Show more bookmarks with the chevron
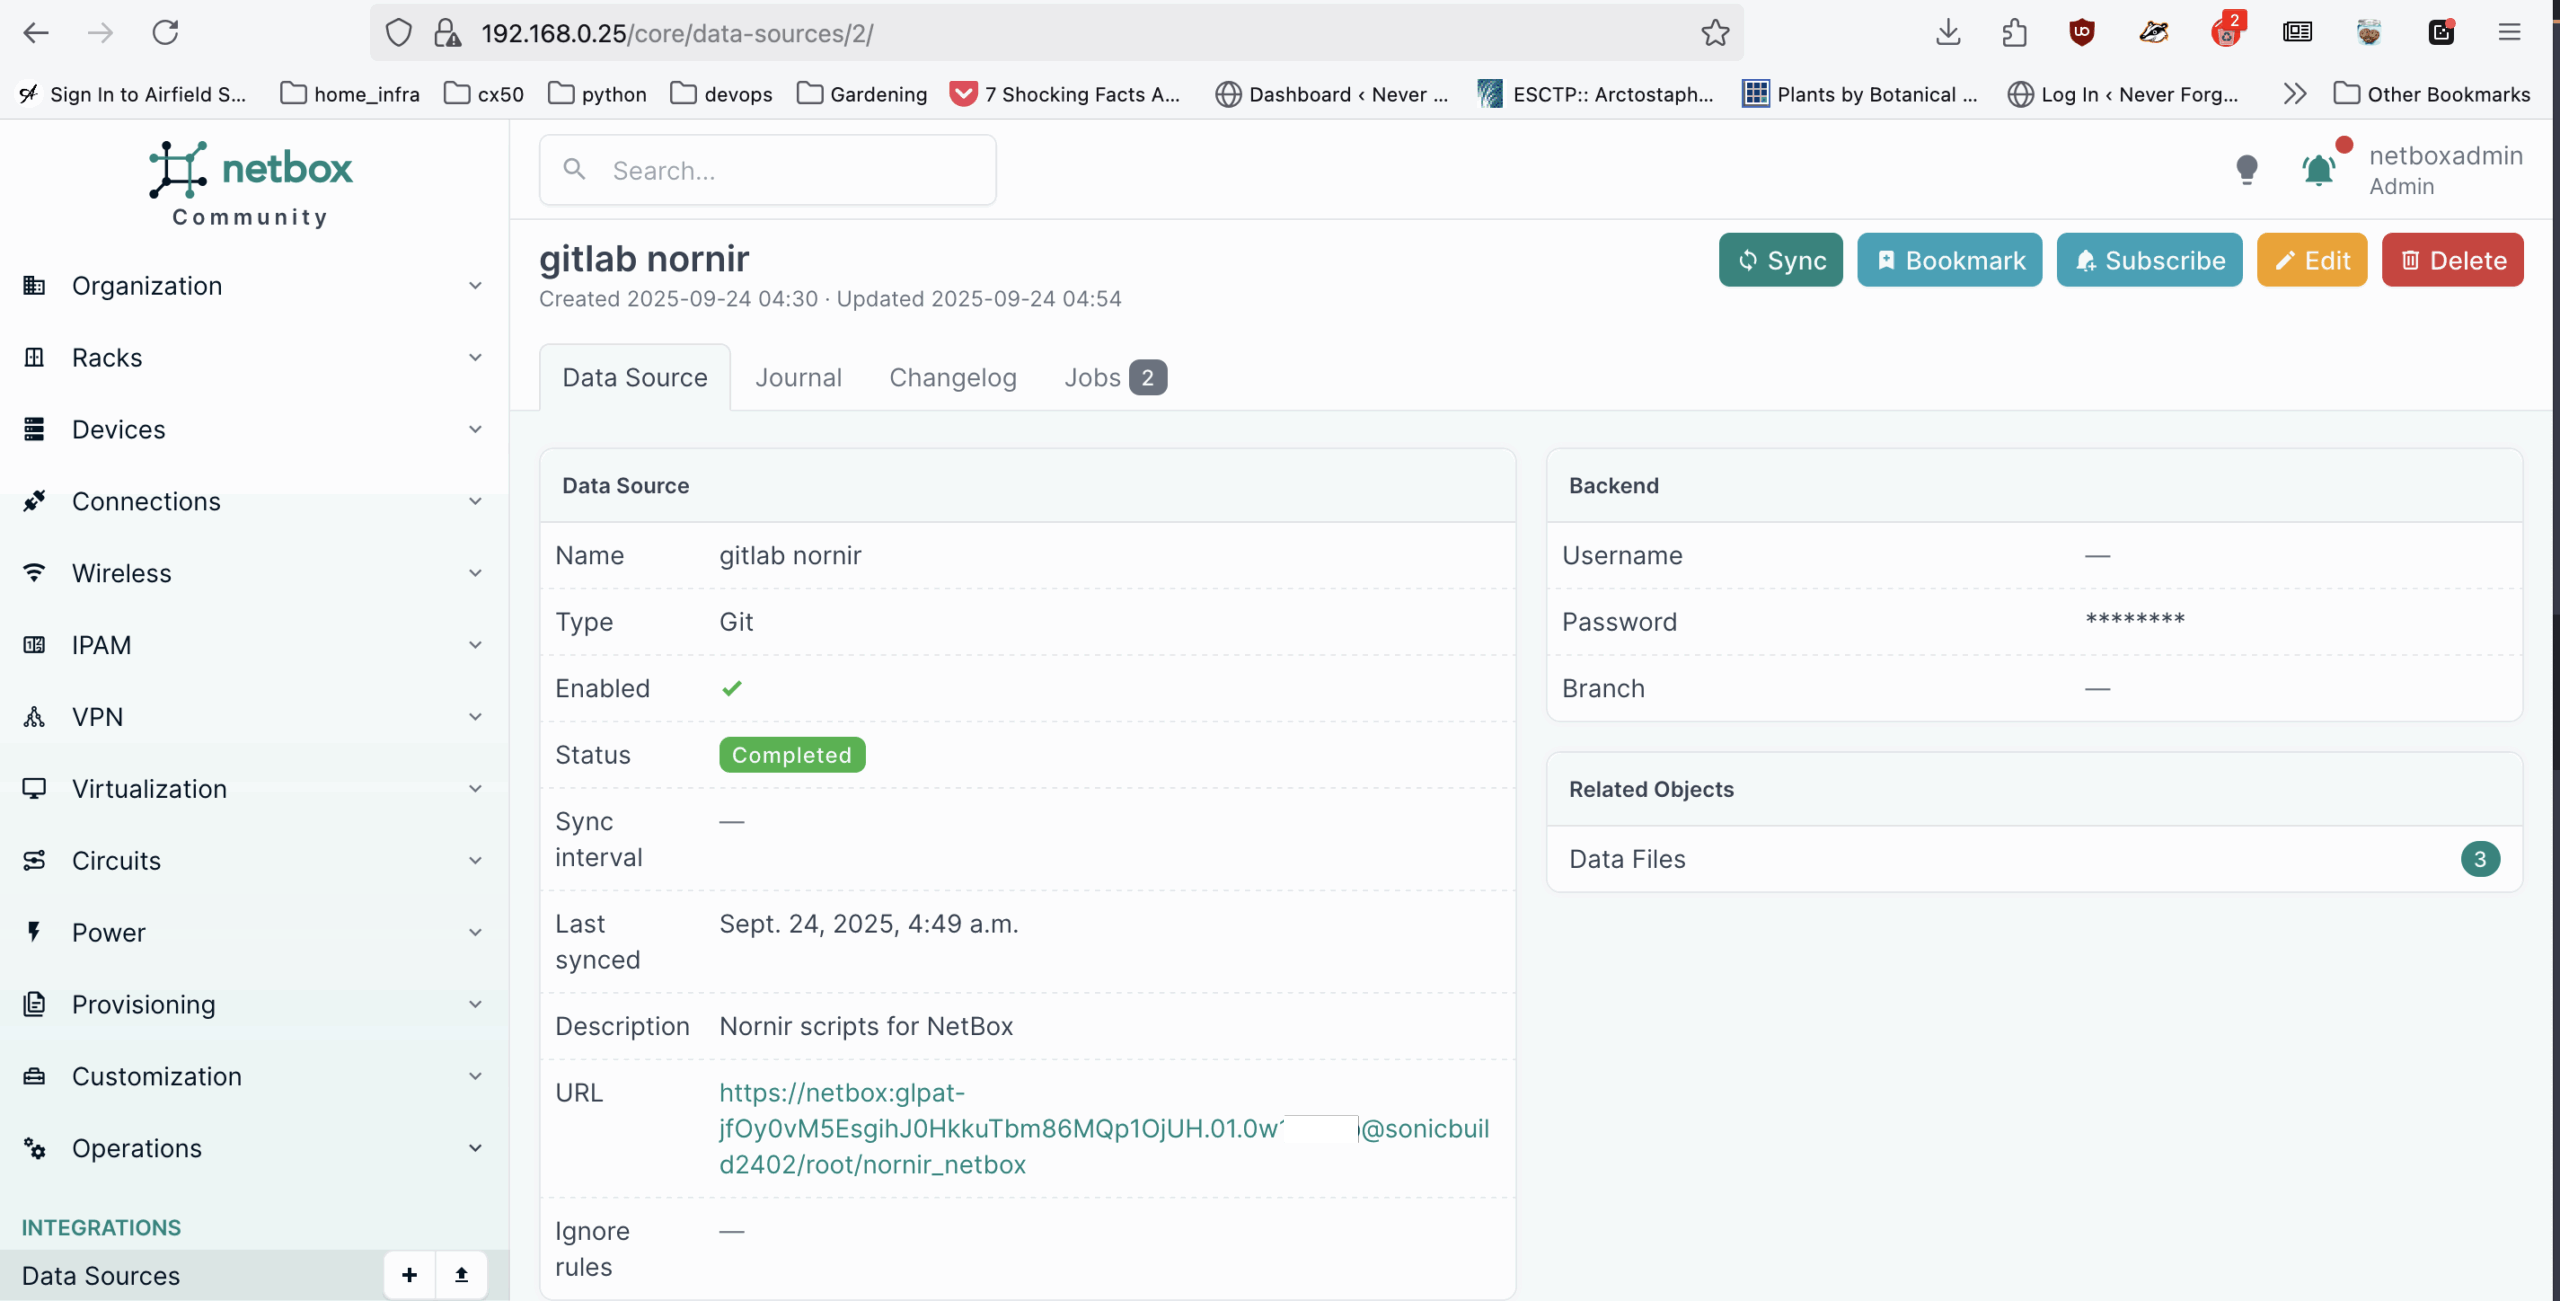 2294,94
